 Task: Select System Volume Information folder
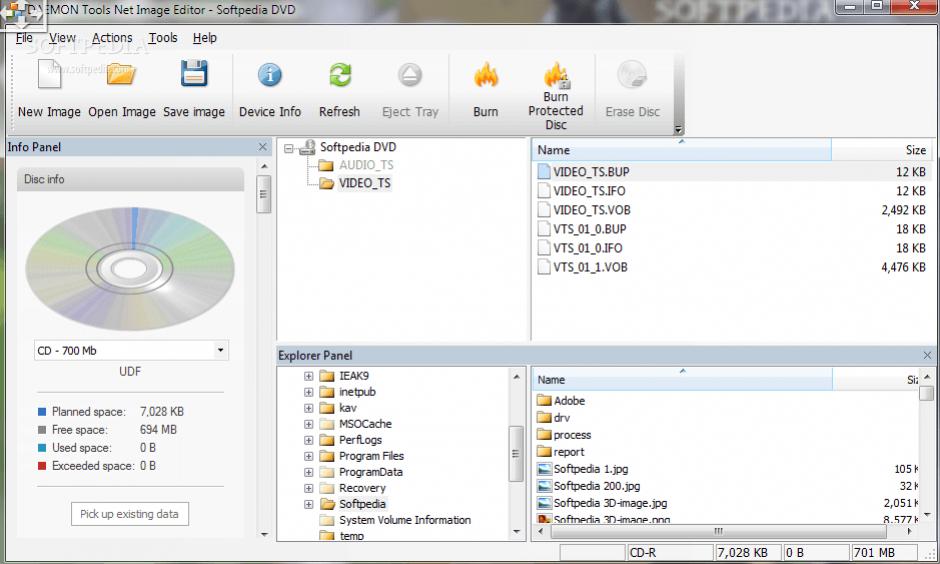coord(405,520)
